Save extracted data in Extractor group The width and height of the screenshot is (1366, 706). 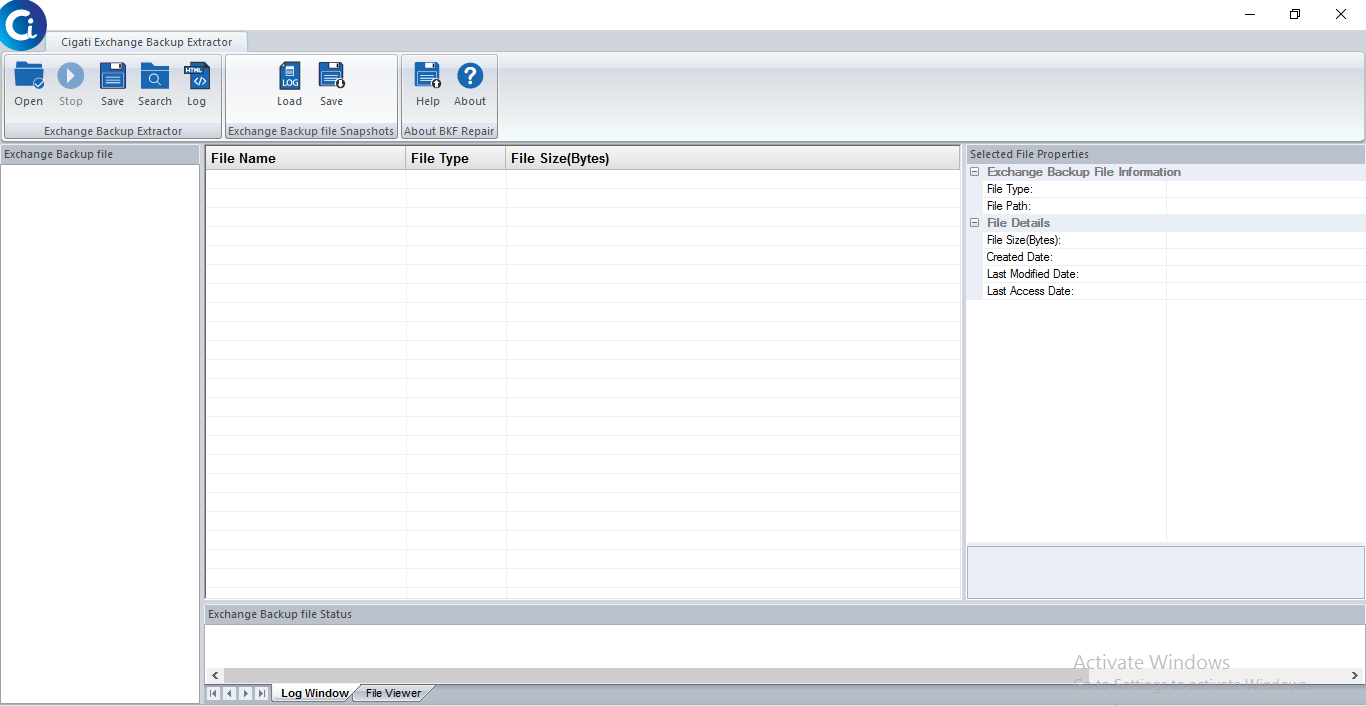(x=113, y=85)
